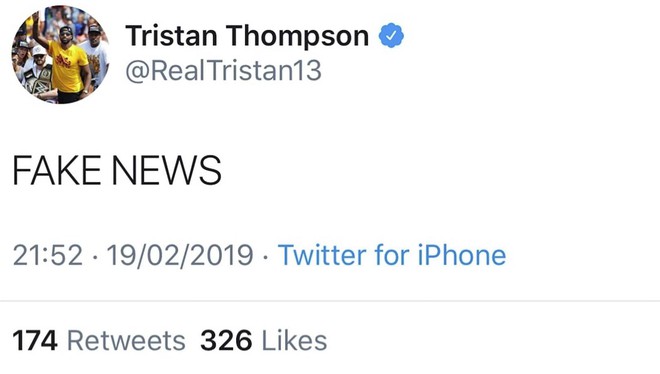Viewport: 660px width, 374px height.
Task: Click the first name Tristan in header
Action: click(x=171, y=36)
